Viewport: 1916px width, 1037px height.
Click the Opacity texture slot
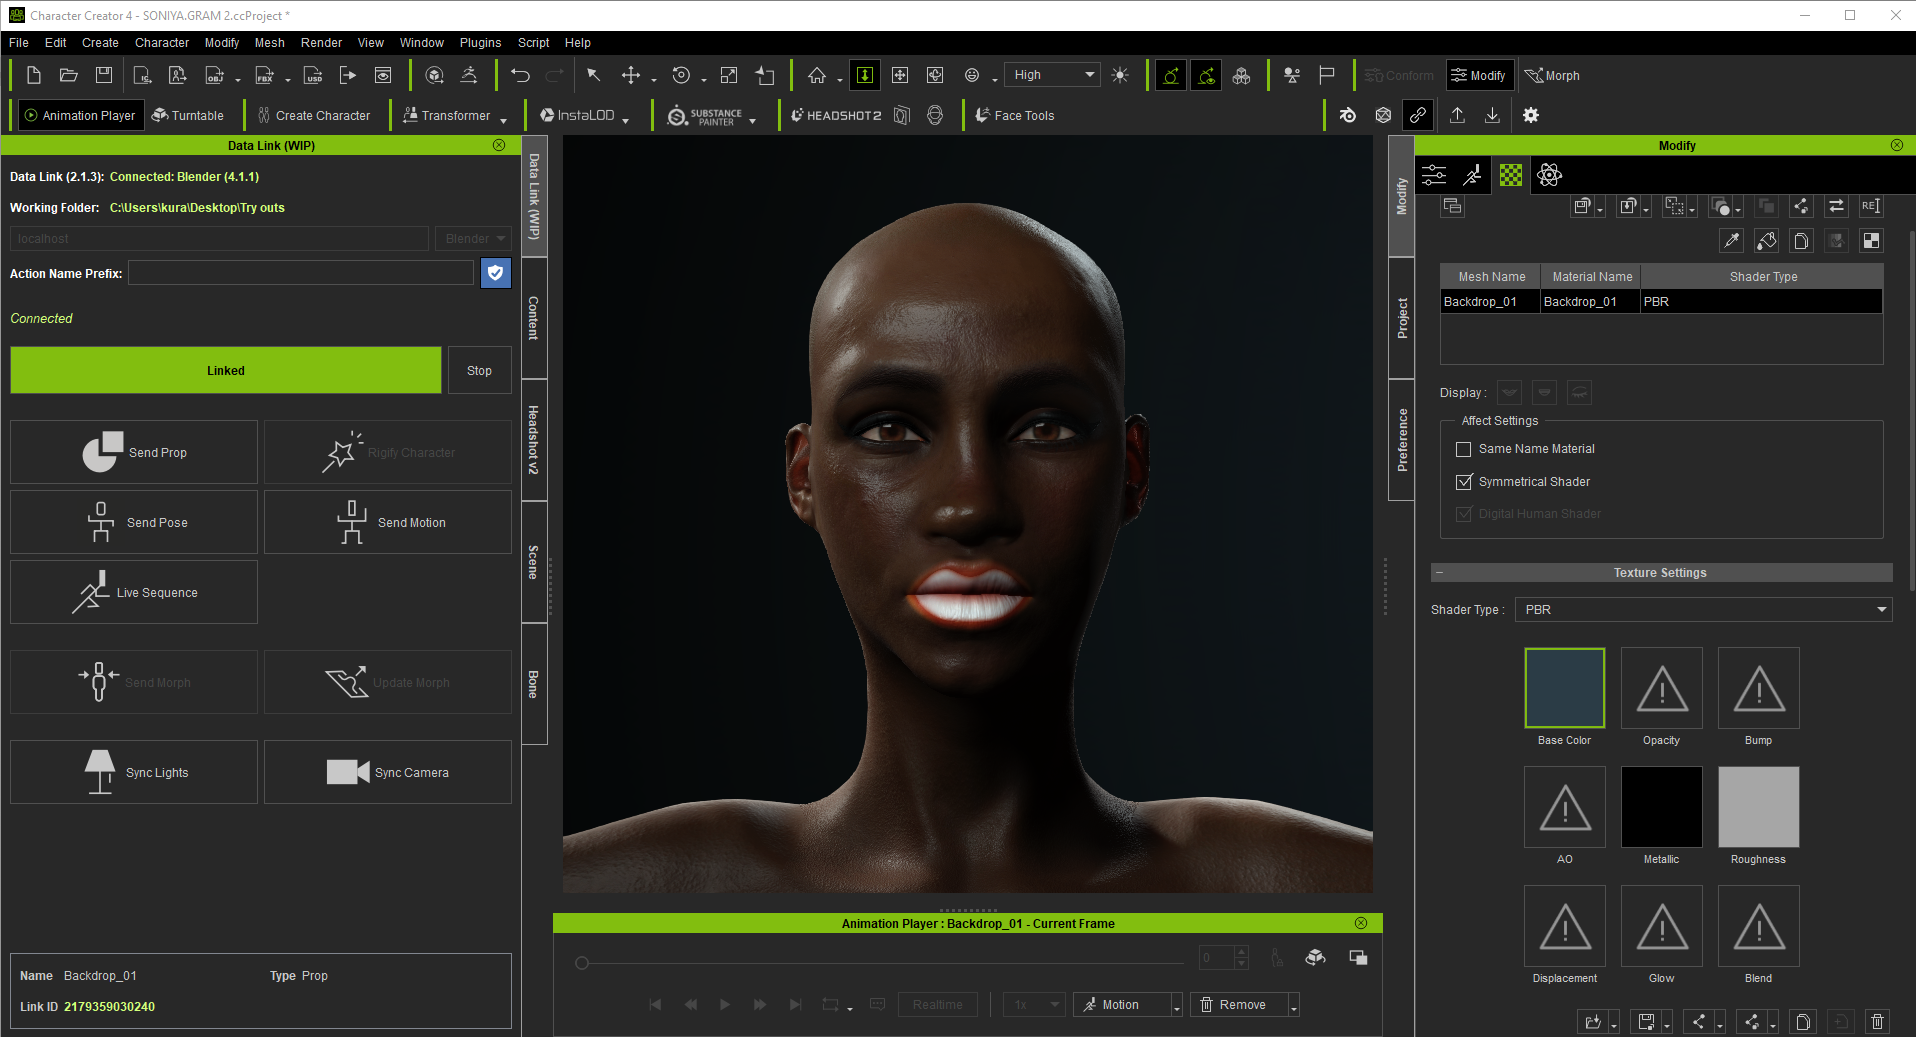1662,688
